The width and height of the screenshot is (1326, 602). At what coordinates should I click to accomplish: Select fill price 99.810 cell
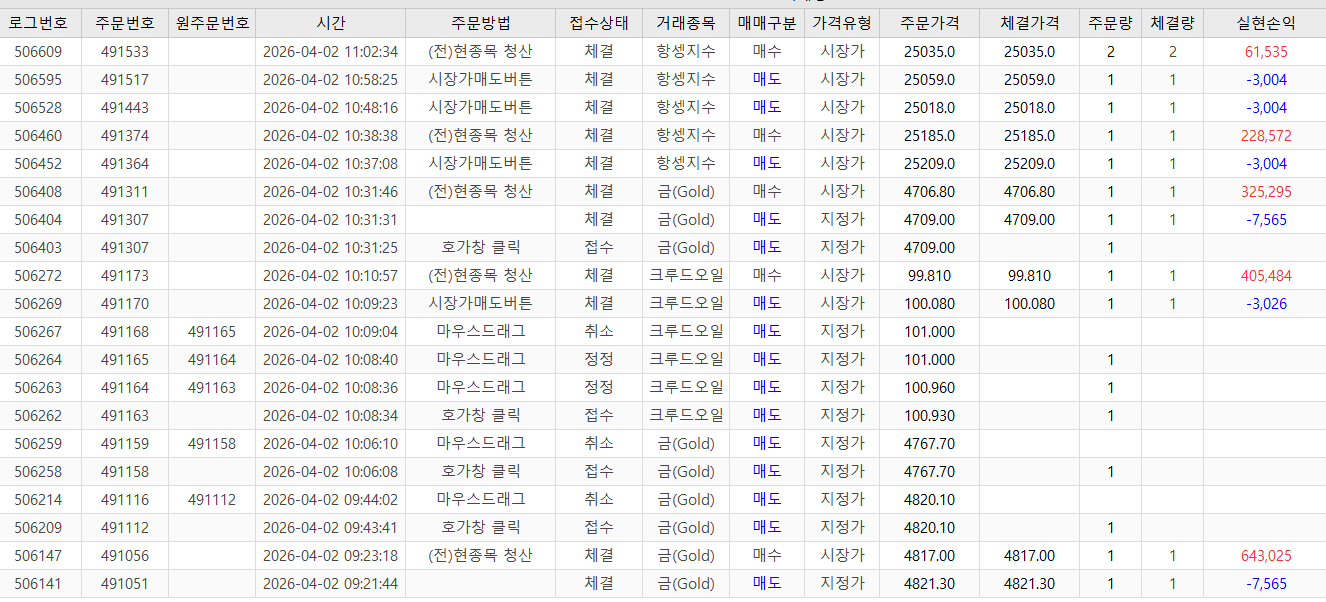tap(1029, 276)
